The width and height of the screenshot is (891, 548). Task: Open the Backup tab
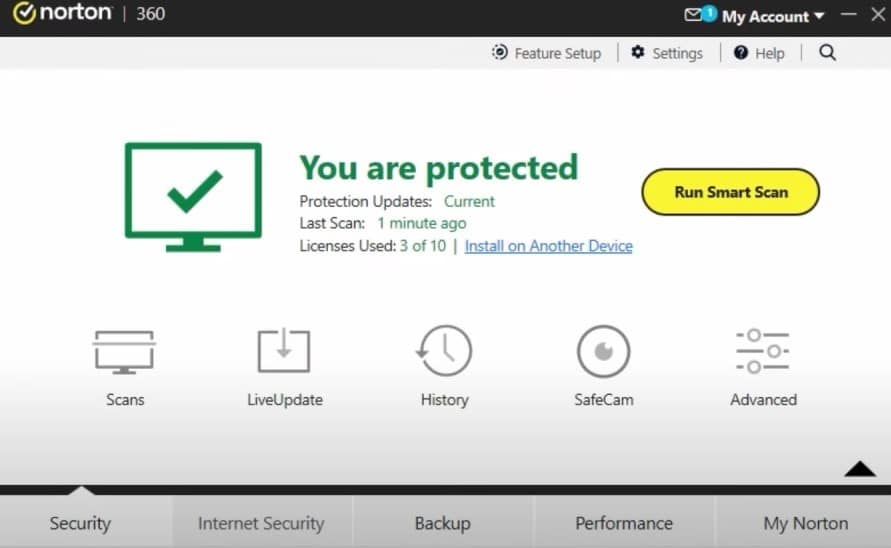(443, 523)
